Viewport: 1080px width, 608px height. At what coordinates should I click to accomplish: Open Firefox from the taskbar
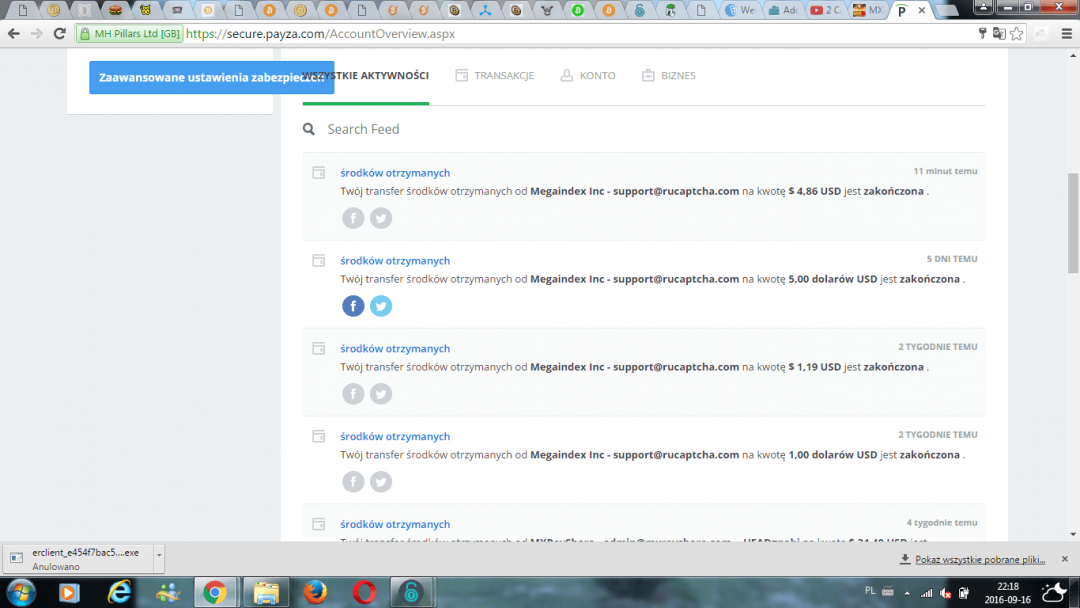point(313,592)
